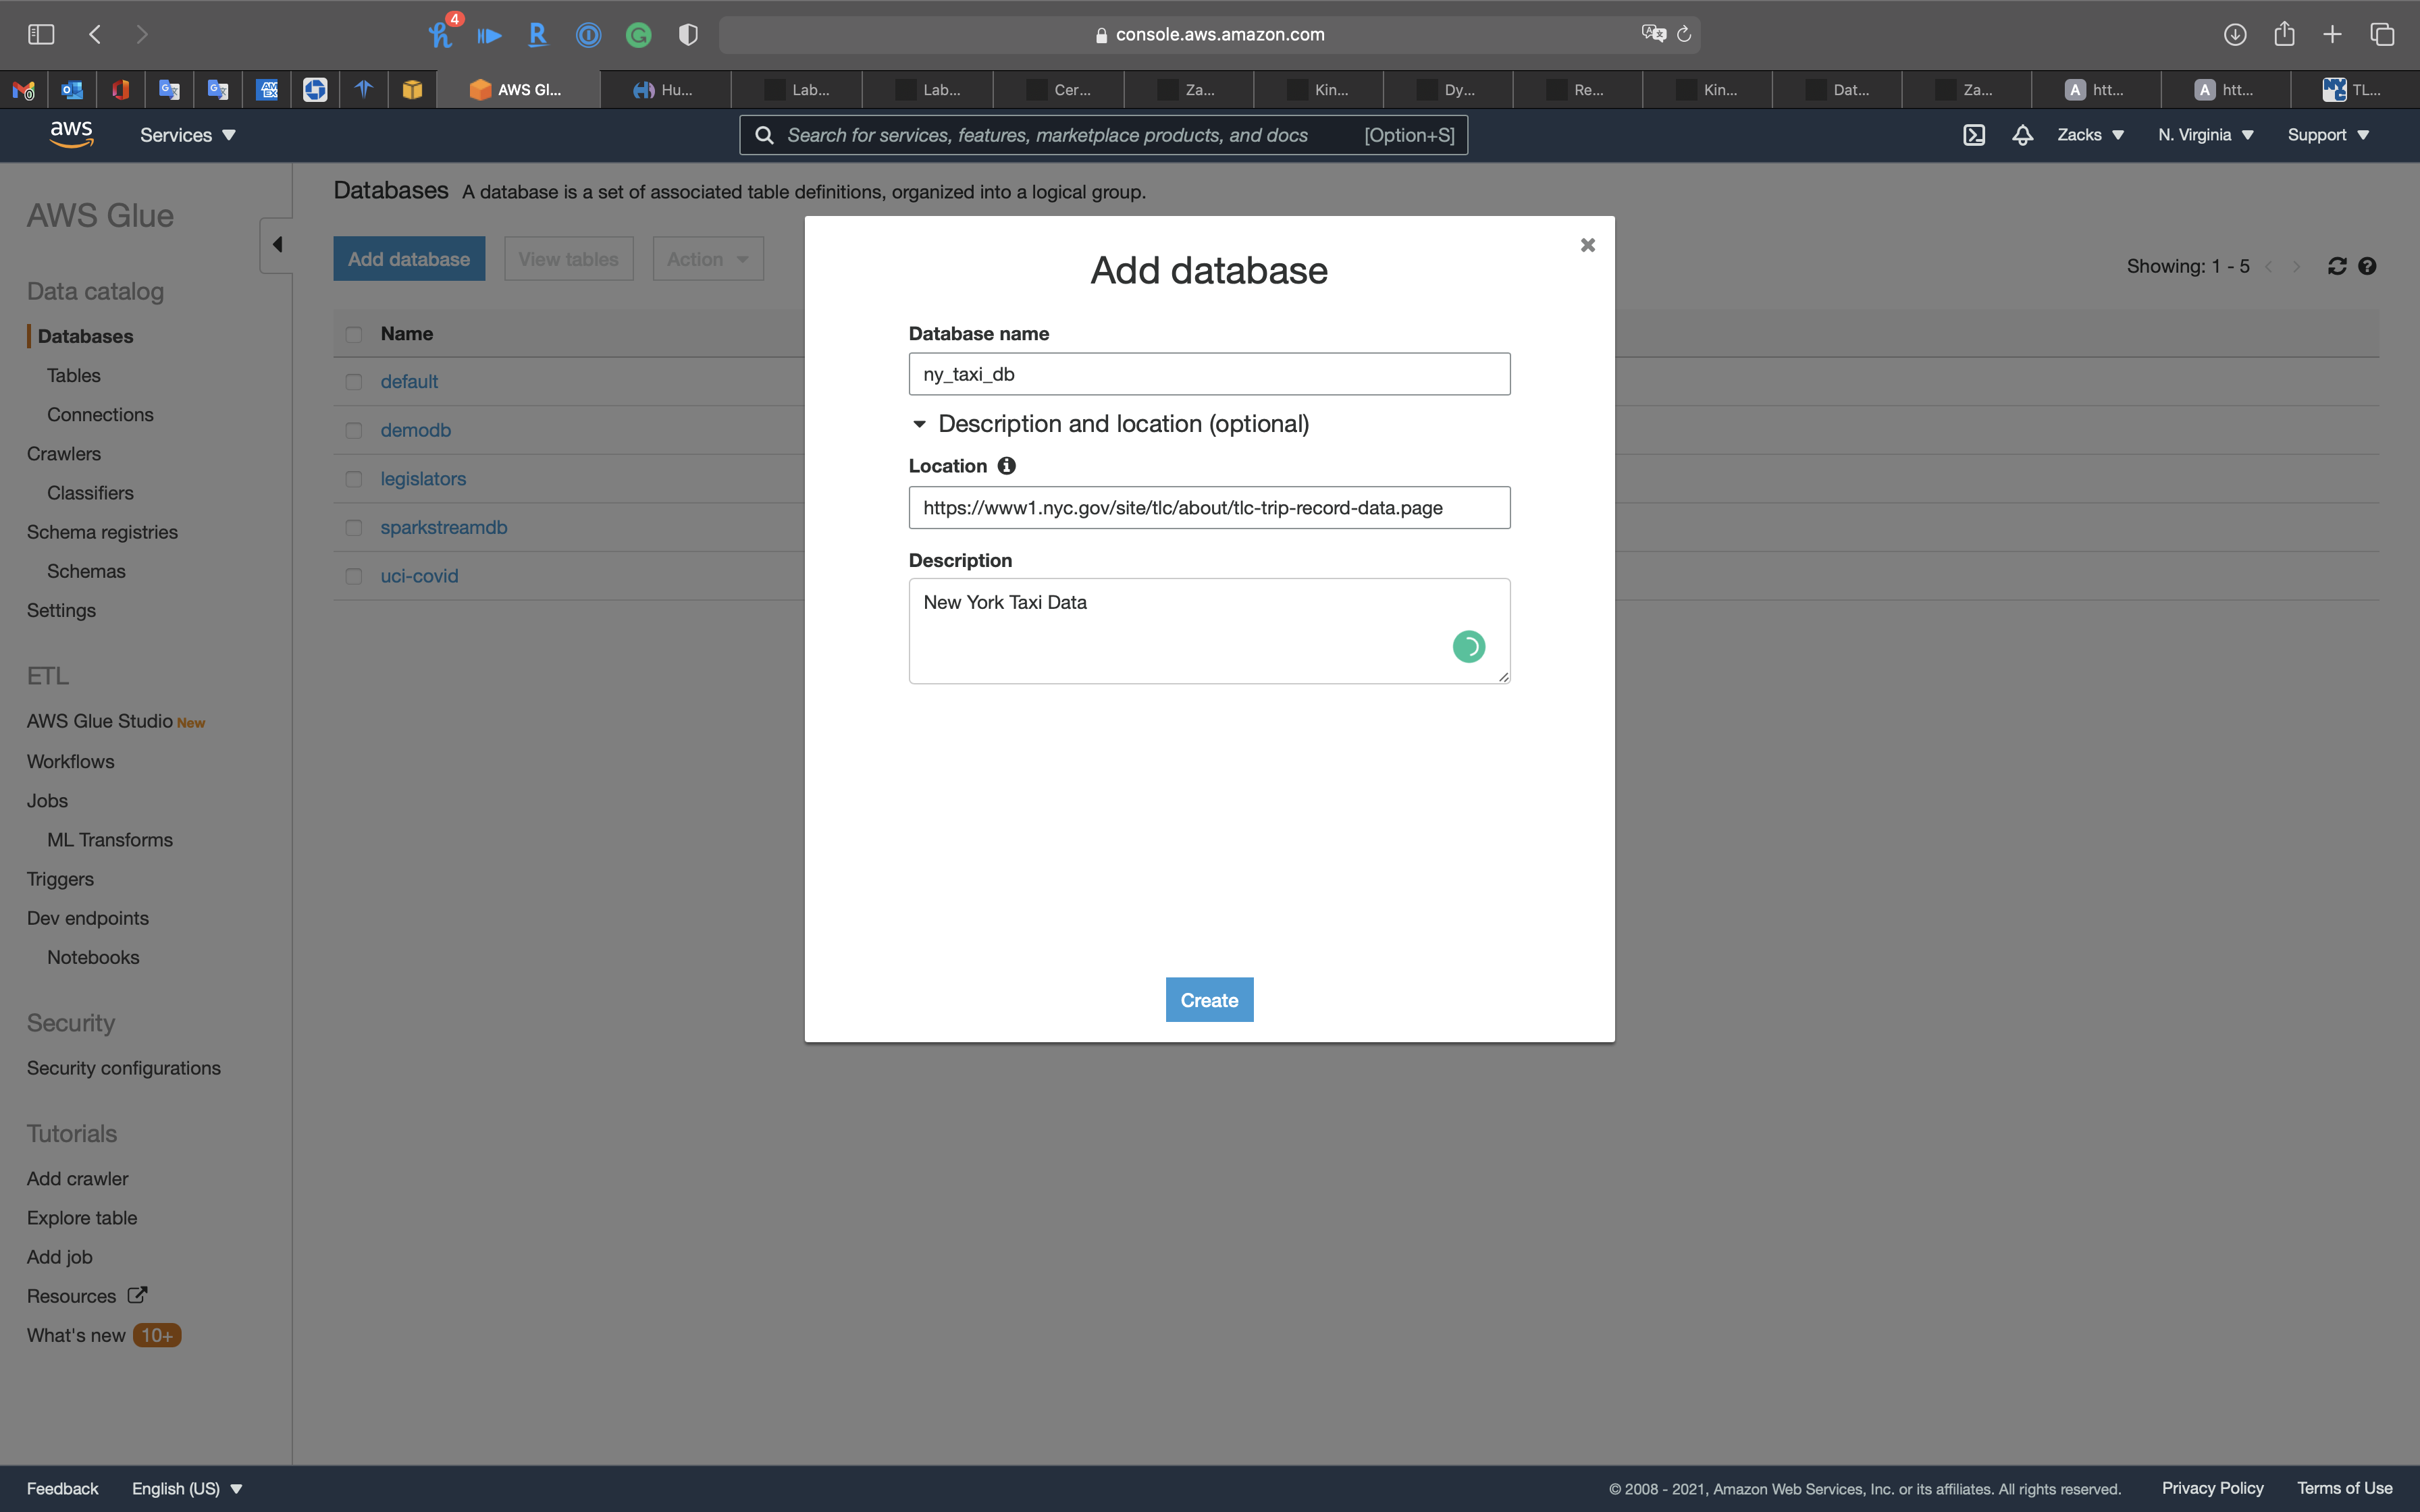Click the refresh databases list icon
This screenshot has height=1512, width=2420.
pos(2336,266)
